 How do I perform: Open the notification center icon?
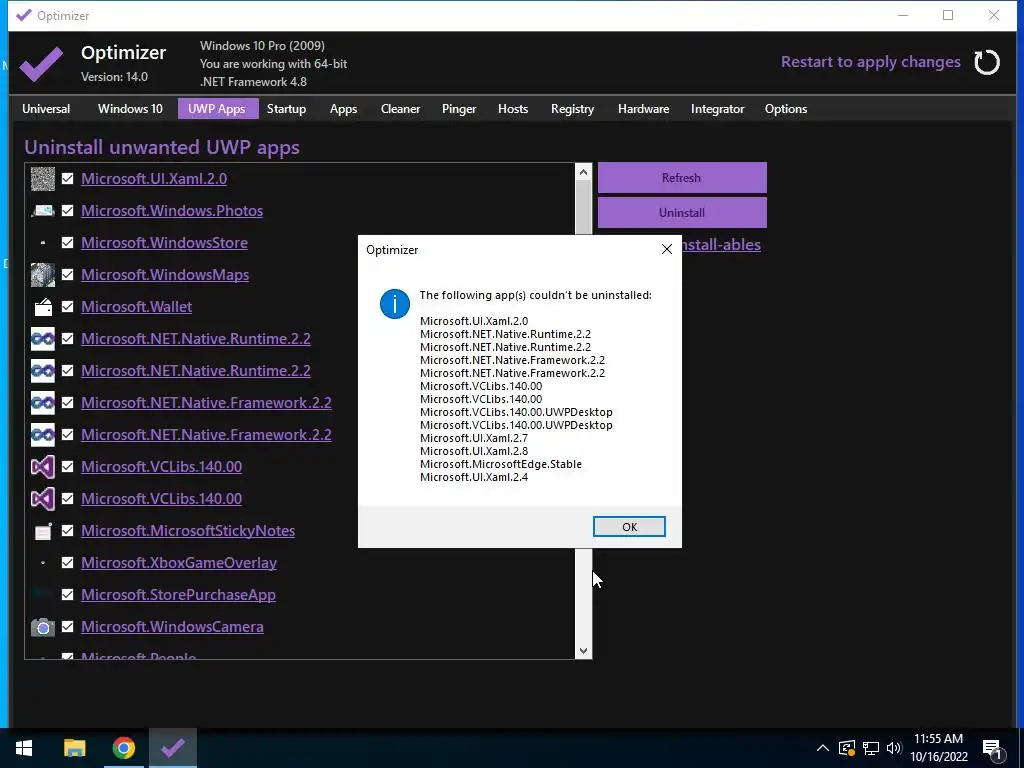(993, 749)
